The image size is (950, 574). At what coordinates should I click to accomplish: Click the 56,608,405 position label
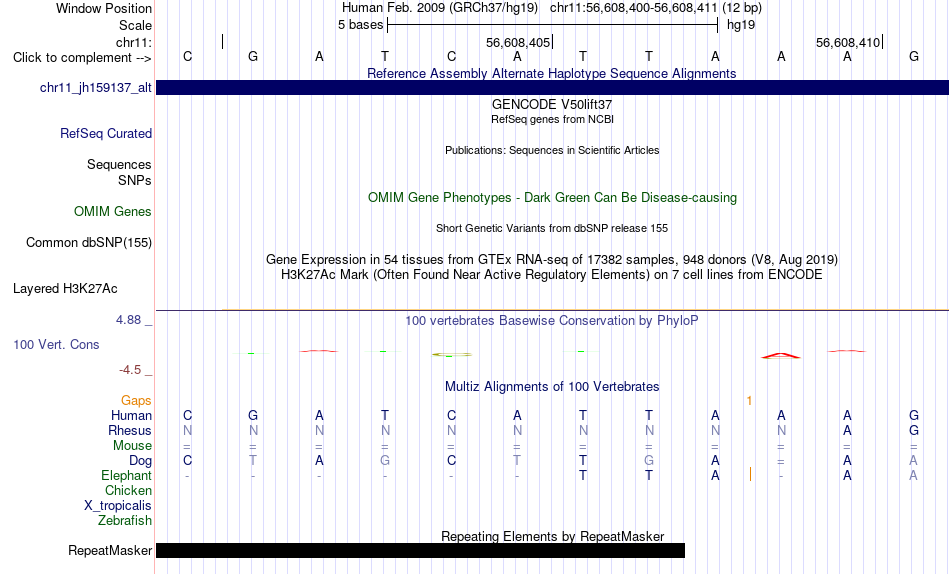click(x=518, y=43)
